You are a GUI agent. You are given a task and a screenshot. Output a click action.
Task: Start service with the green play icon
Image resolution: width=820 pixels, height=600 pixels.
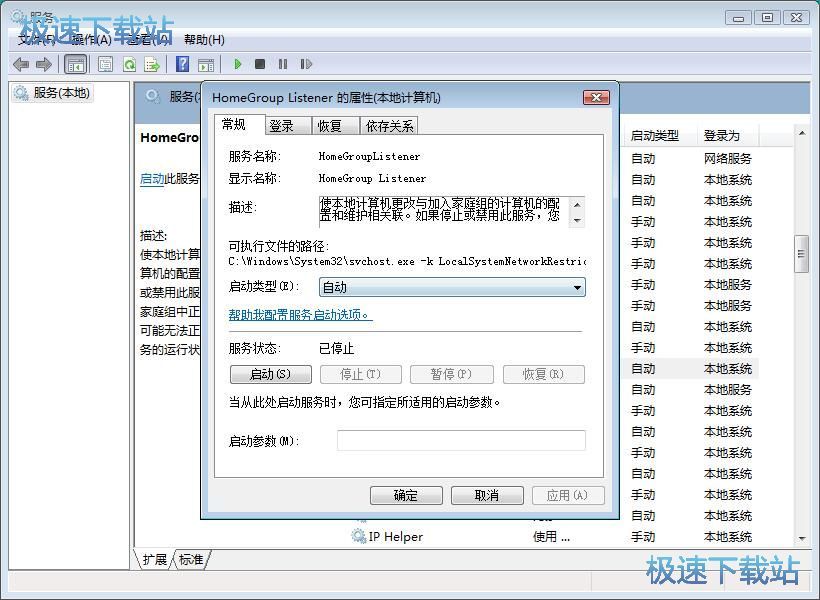[x=238, y=64]
